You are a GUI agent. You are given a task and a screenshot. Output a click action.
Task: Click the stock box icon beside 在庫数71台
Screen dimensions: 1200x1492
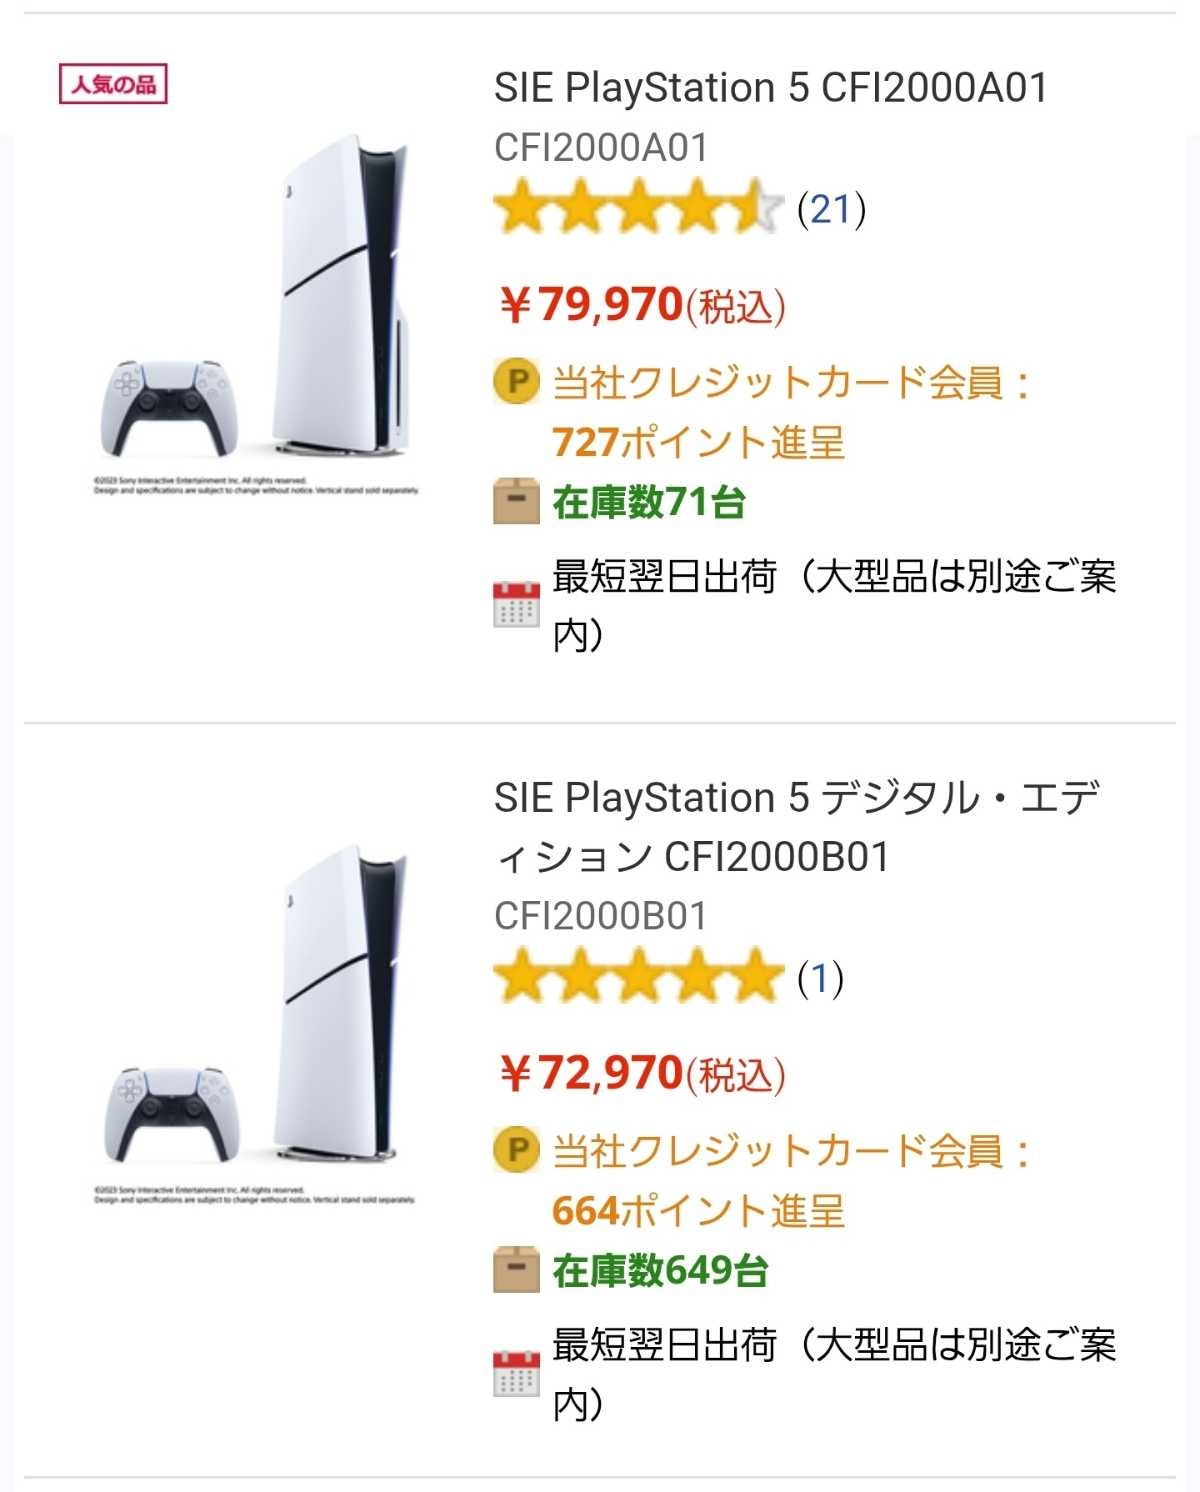click(x=517, y=502)
